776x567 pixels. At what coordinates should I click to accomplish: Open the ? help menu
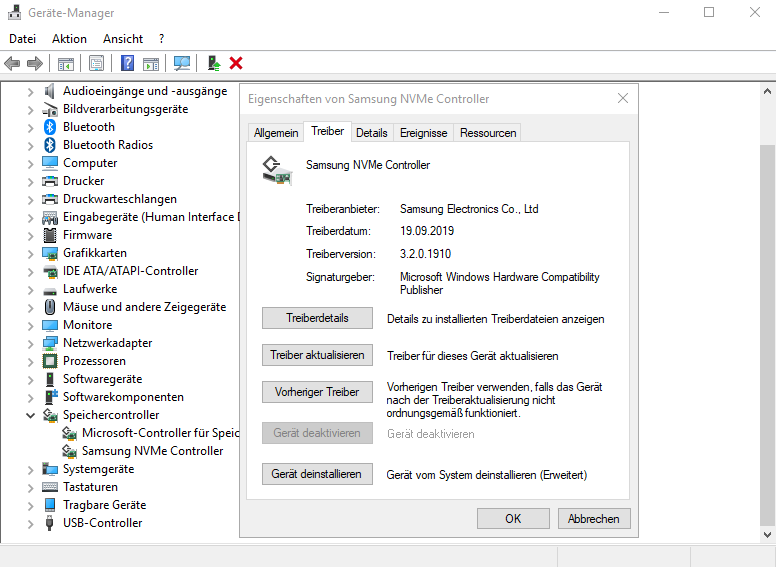161,39
